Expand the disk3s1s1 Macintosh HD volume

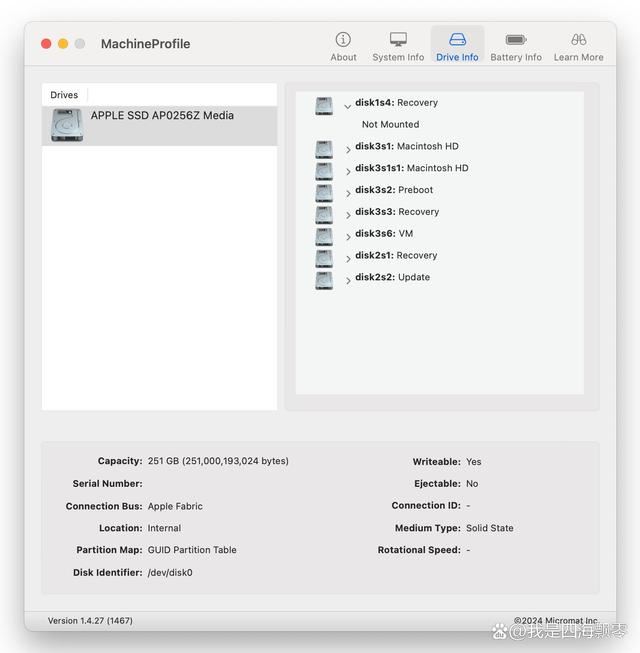point(348,172)
